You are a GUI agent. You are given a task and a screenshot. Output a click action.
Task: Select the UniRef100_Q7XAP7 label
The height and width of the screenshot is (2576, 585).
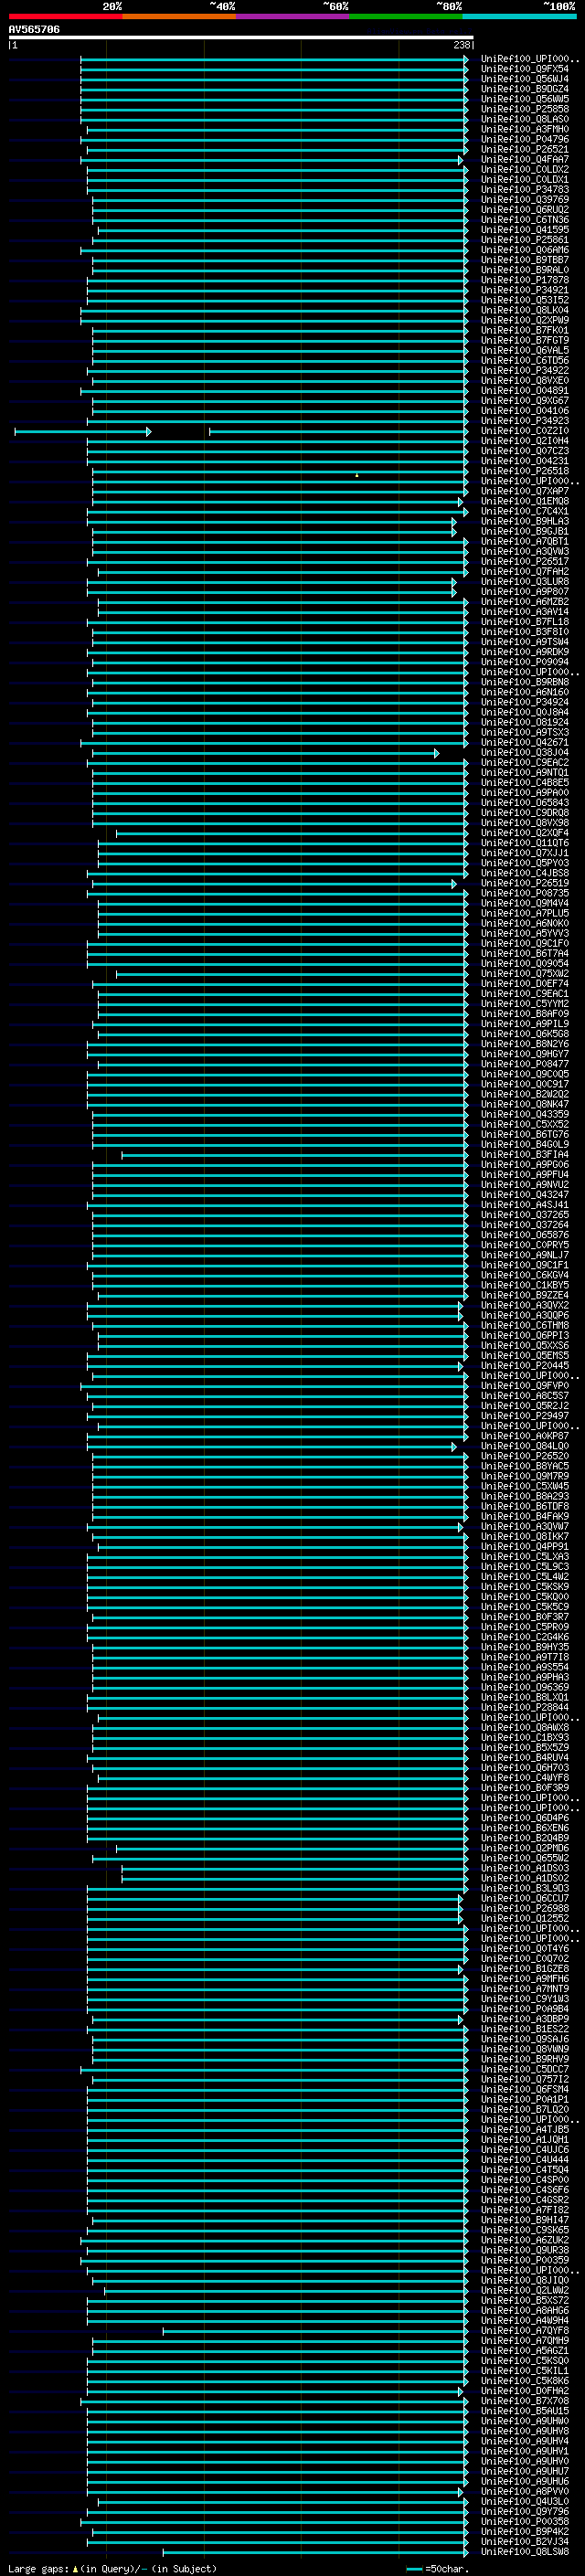524,491
